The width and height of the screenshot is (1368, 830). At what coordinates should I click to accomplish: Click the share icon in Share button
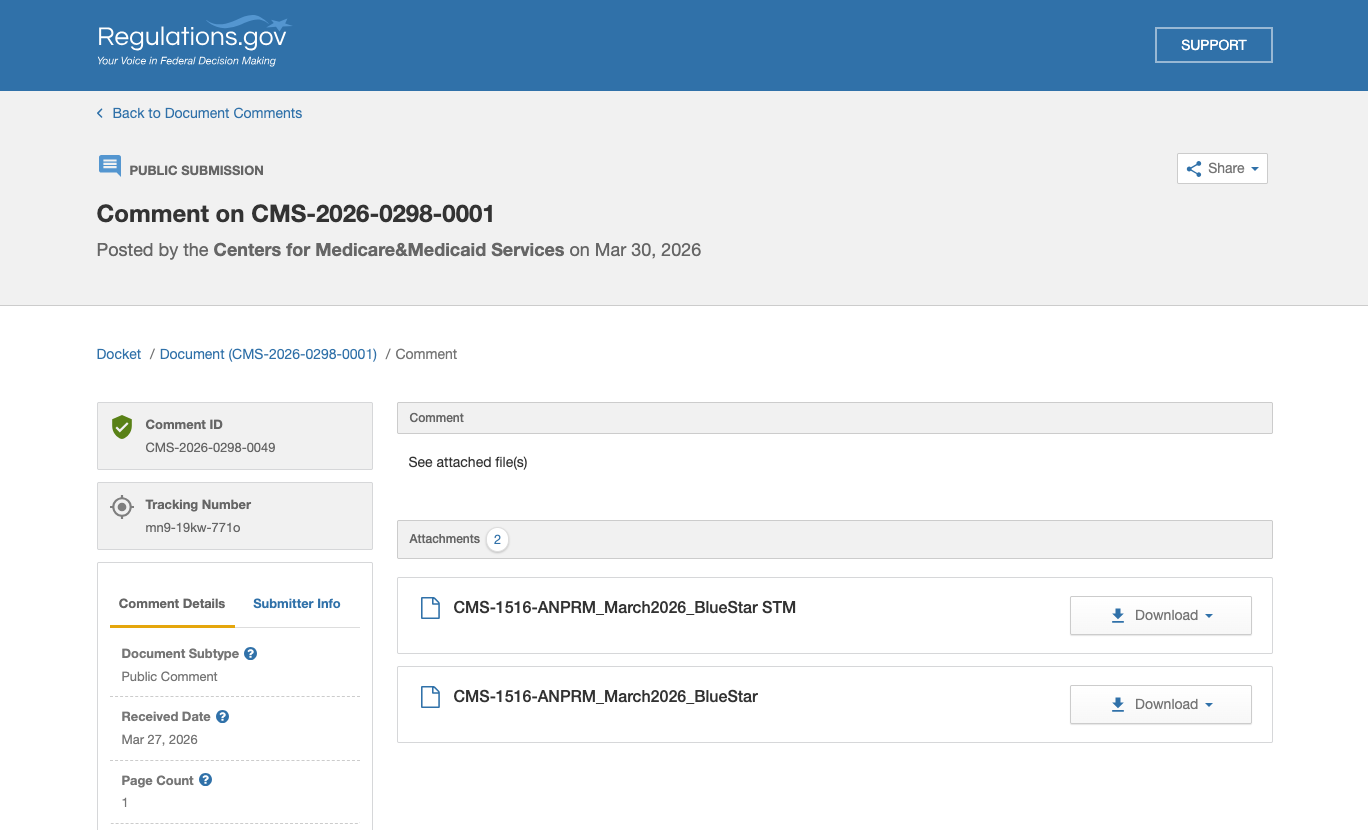pos(1194,168)
